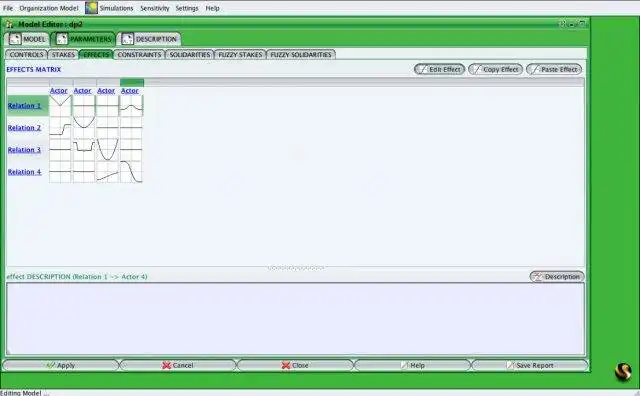Select the FUZZY STAKES sub-tab
The width and height of the screenshot is (640, 396).
pos(240,55)
